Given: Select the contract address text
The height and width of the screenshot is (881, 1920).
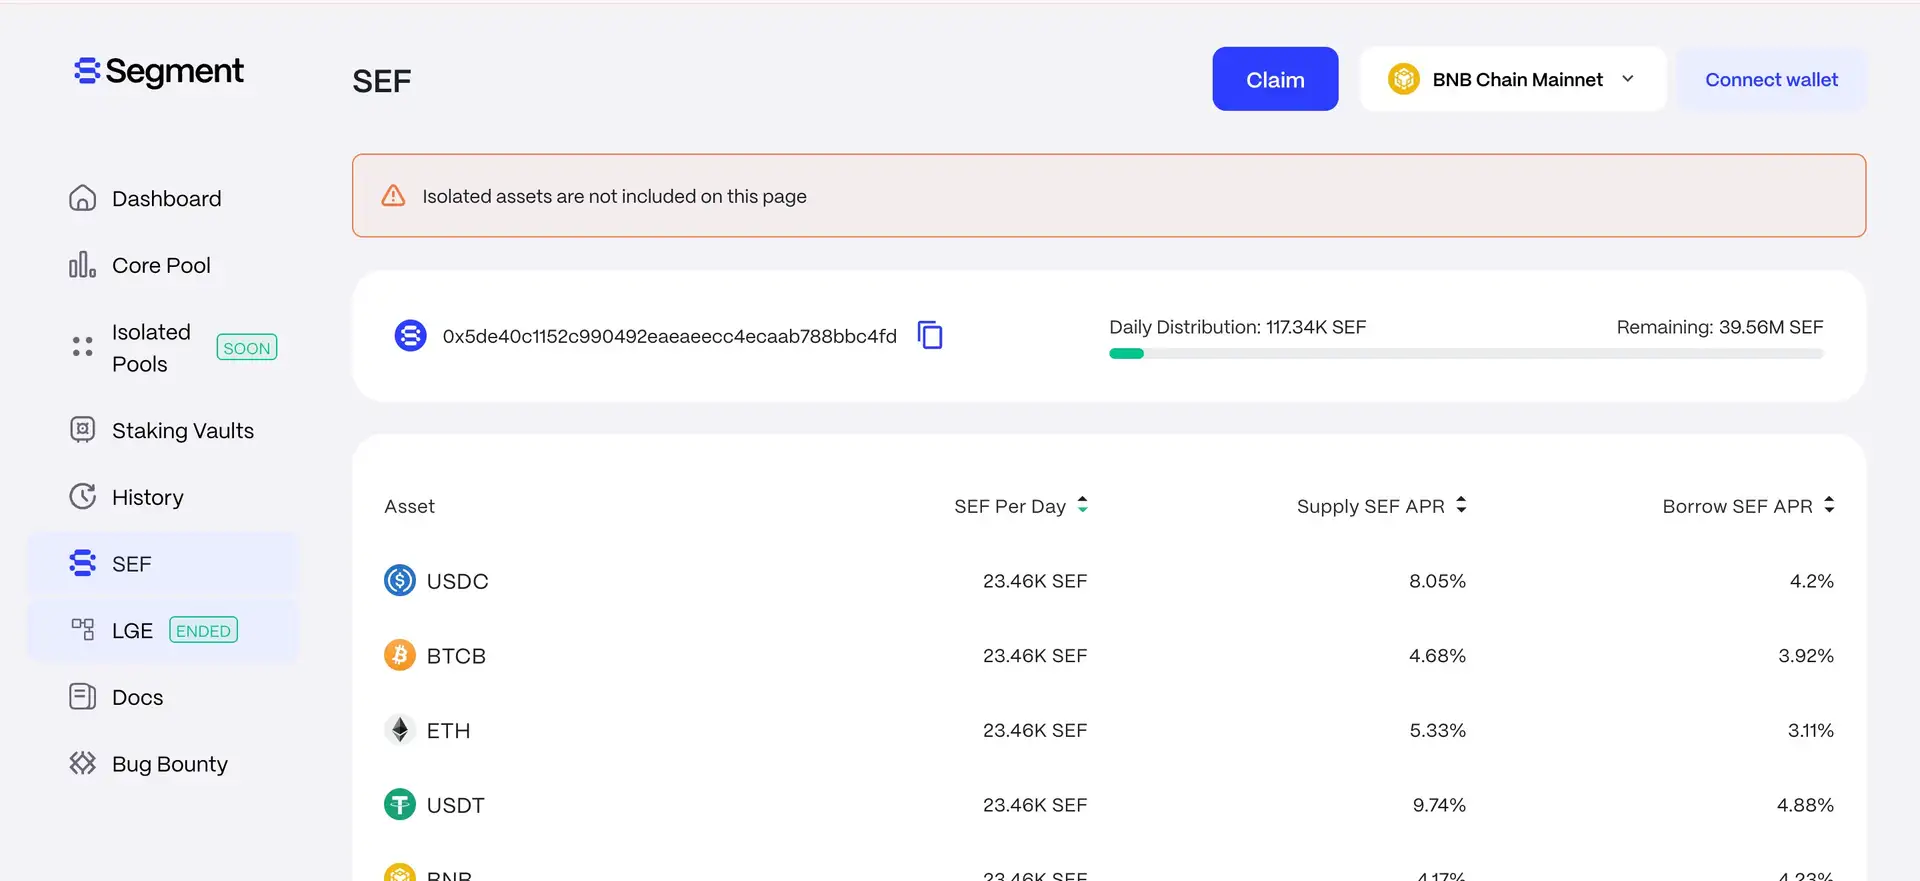Looking at the screenshot, I should click(x=669, y=336).
